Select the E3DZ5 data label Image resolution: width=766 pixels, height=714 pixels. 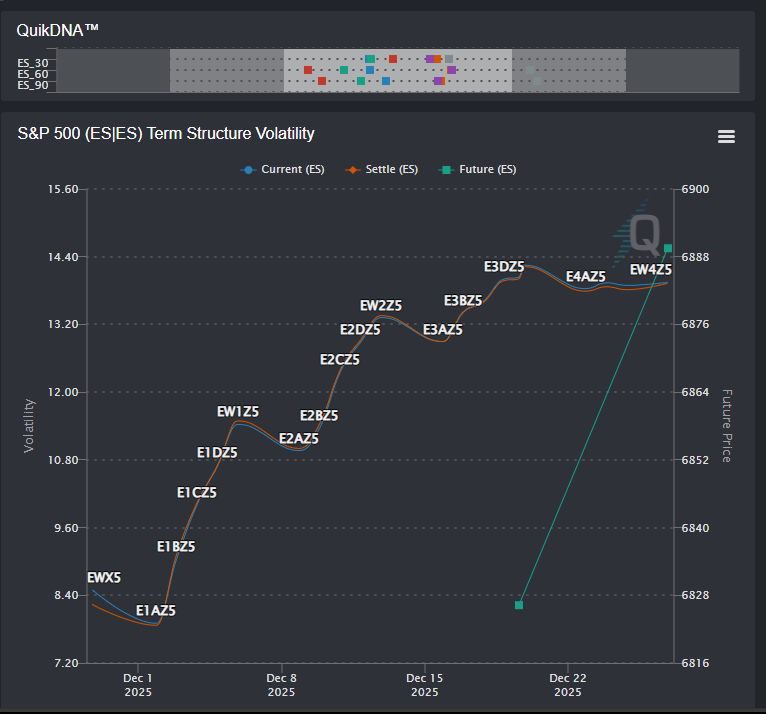pyautogui.click(x=504, y=267)
